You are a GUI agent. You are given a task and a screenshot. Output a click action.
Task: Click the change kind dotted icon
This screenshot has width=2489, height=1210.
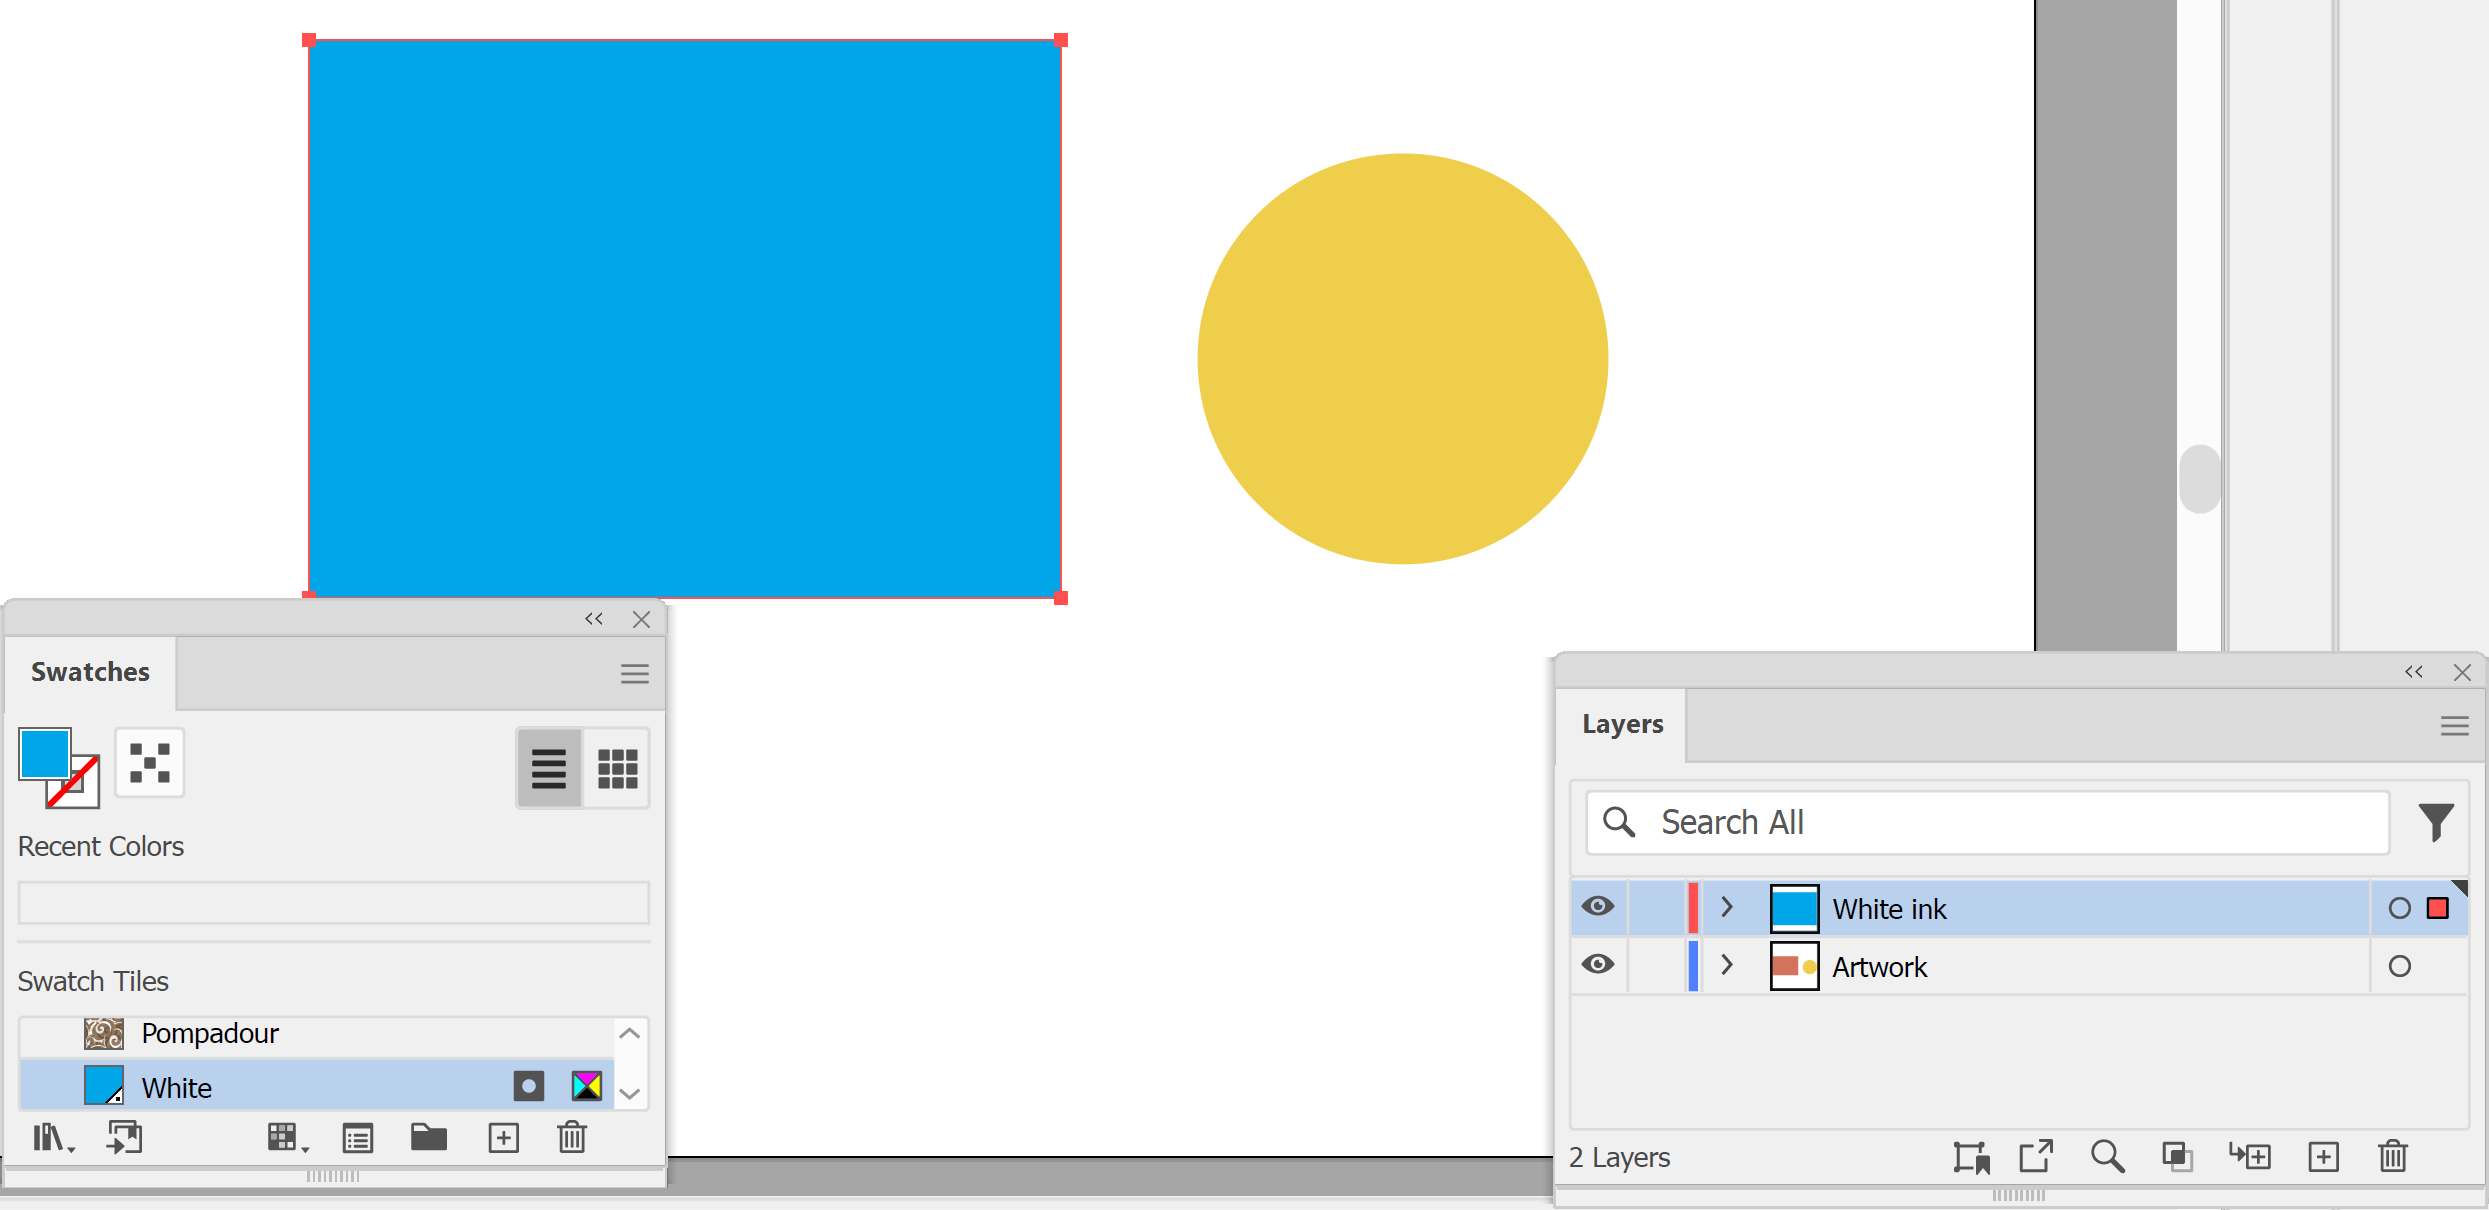pos(150,763)
